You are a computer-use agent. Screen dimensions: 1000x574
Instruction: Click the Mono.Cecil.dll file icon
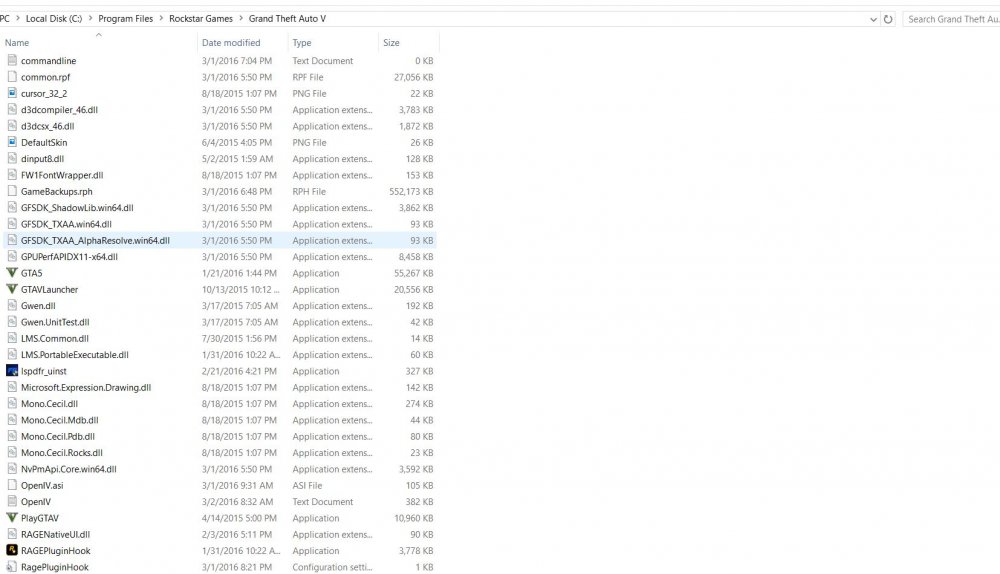click(x=11, y=403)
